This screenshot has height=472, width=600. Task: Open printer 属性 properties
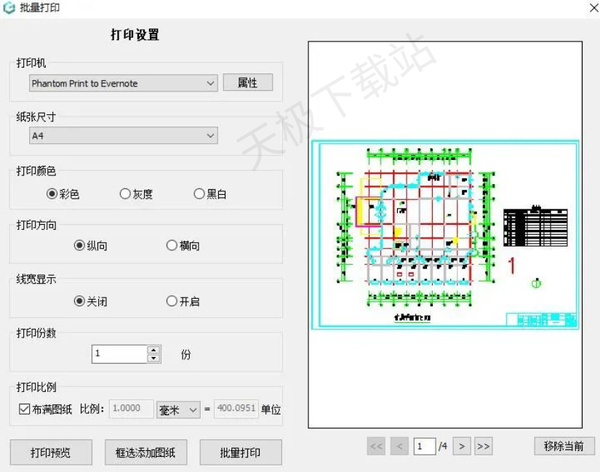click(248, 82)
